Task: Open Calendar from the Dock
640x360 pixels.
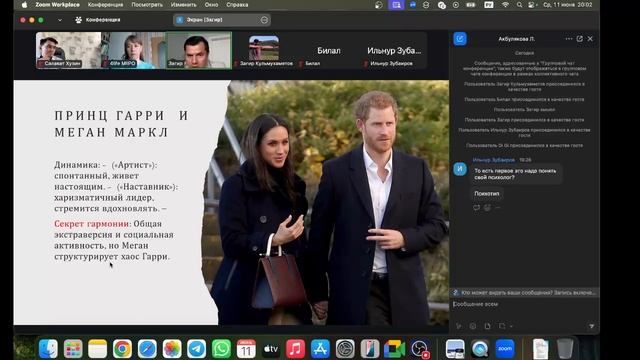Action: [246, 349]
